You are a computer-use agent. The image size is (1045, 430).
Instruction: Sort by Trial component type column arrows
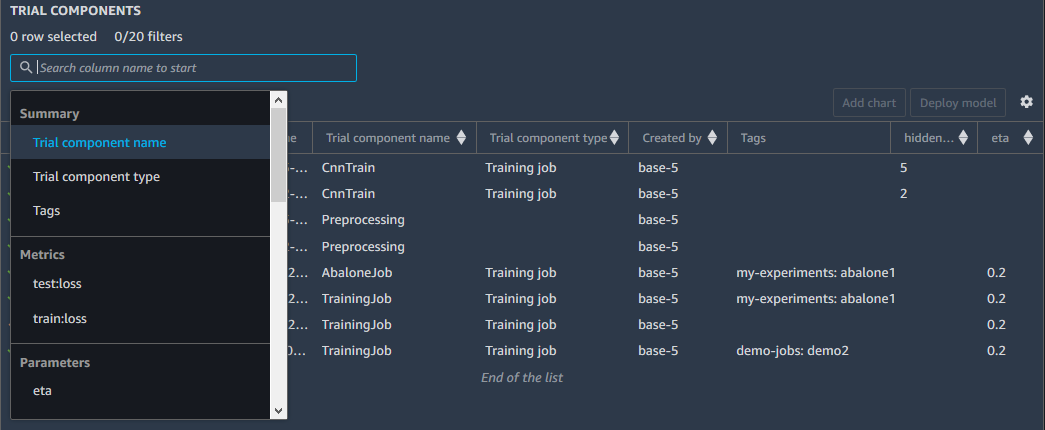tap(618, 138)
